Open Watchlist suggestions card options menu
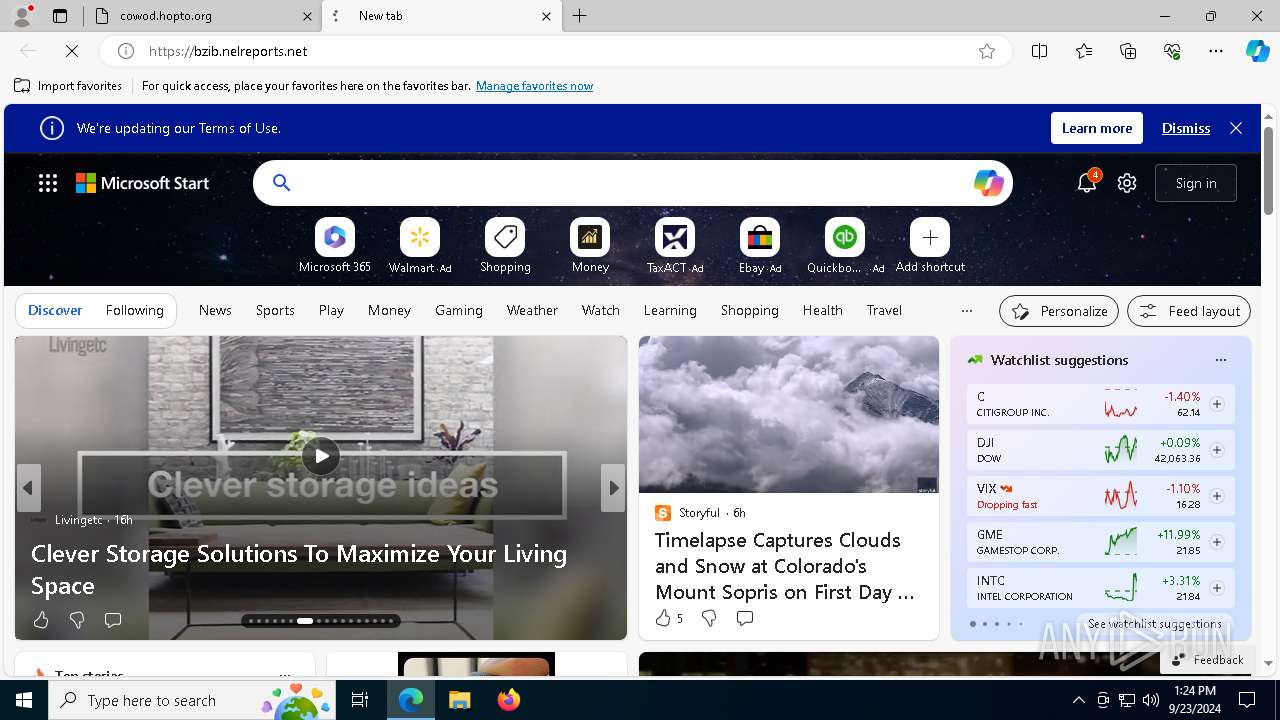This screenshot has width=1280, height=720. (1220, 360)
